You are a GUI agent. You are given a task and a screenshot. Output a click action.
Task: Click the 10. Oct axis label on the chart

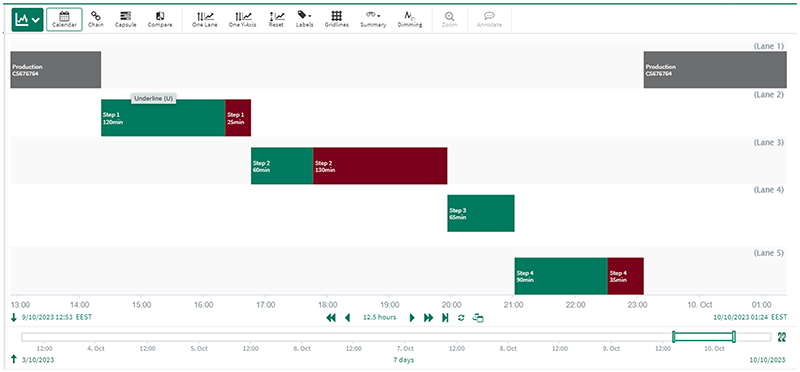pyautogui.click(x=699, y=305)
